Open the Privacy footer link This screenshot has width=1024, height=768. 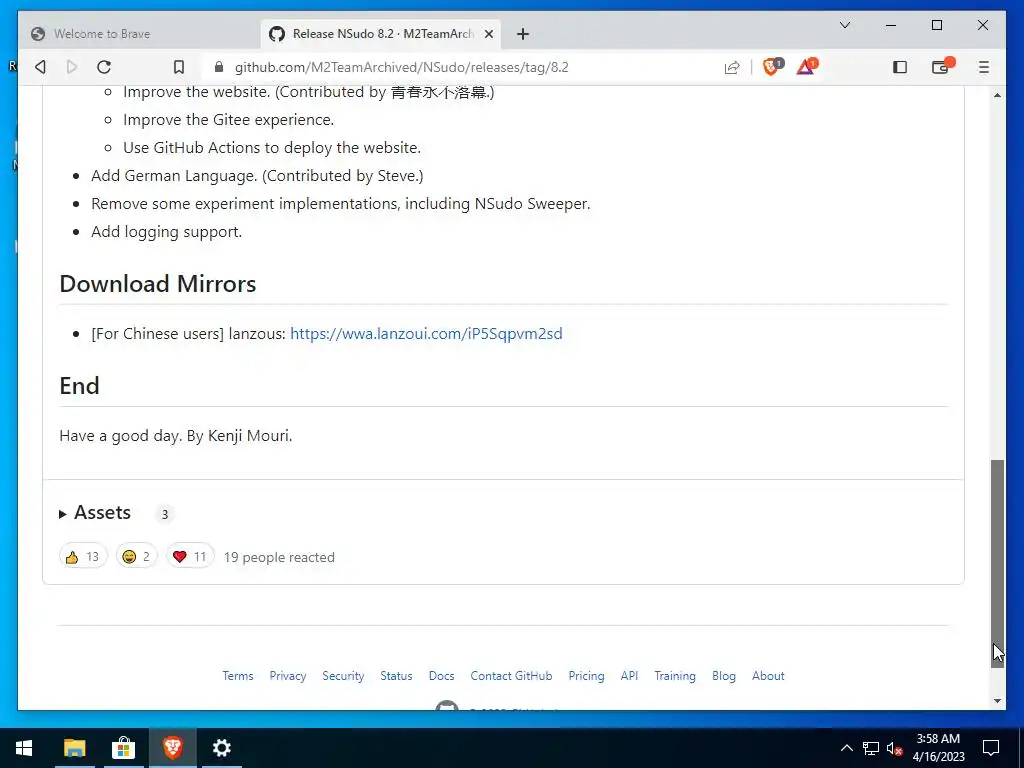(287, 676)
